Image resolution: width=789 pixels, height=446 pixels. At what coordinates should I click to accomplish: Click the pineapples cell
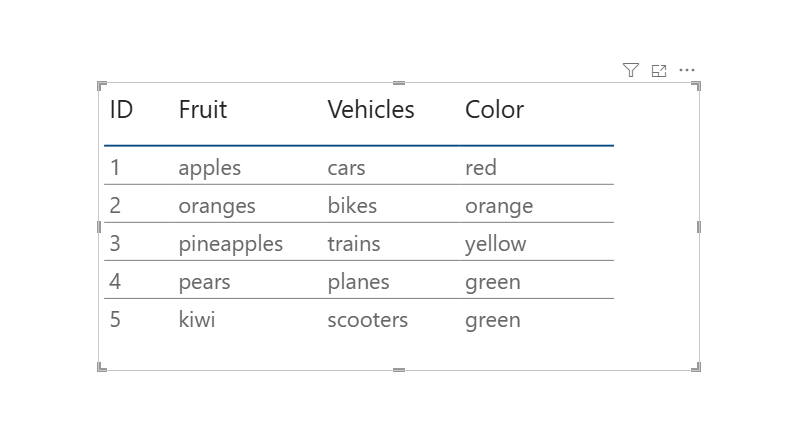point(231,244)
